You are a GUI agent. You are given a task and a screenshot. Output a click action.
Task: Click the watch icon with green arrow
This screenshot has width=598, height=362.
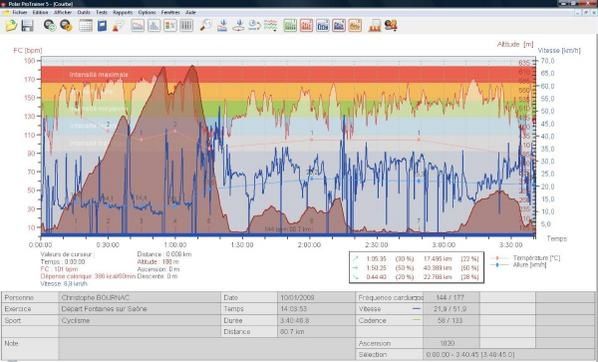tap(50, 26)
